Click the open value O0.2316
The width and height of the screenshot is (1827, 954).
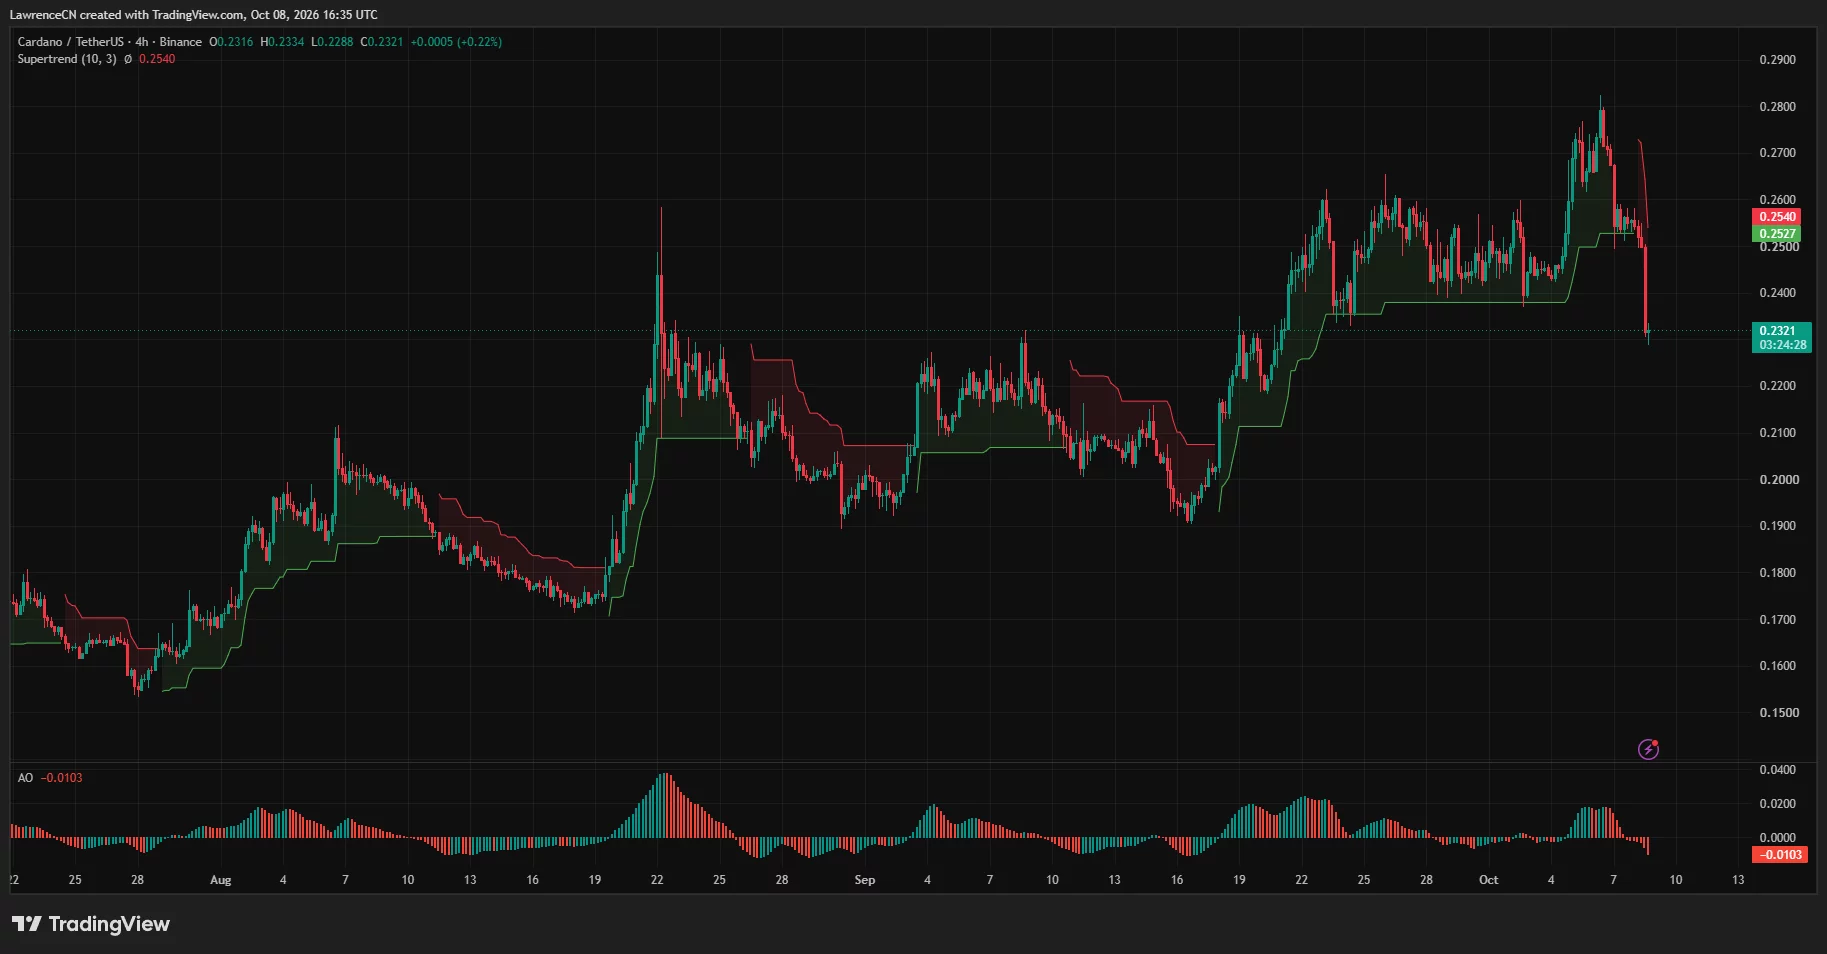coord(231,42)
